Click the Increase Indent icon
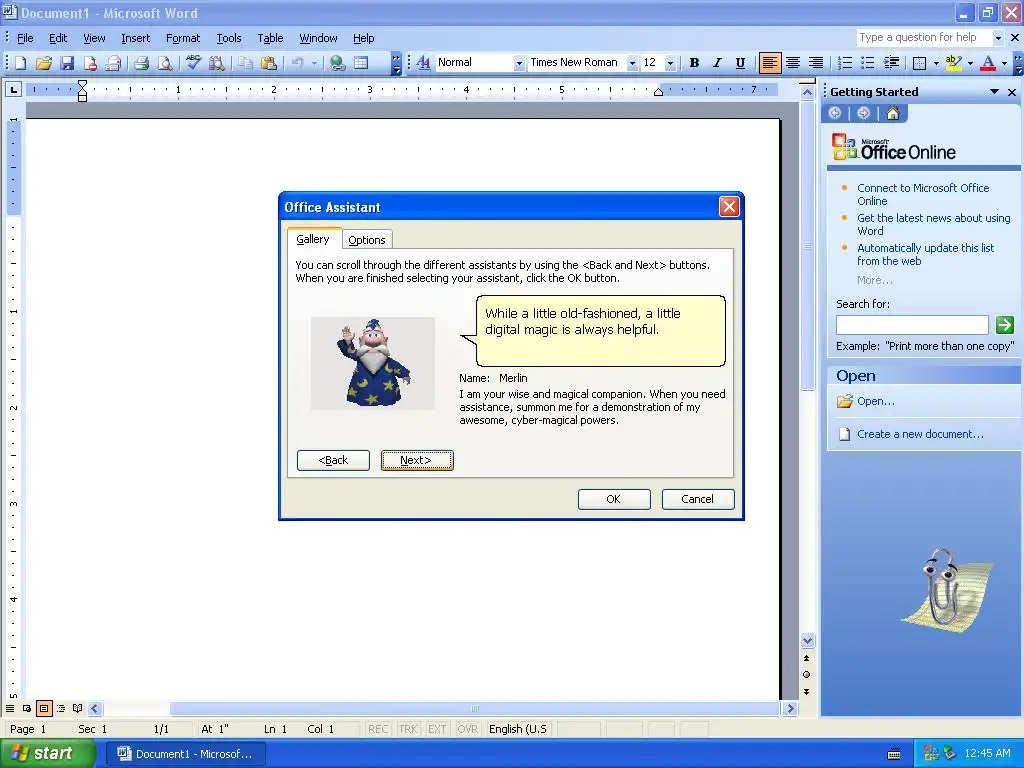Viewport: 1024px width, 768px height. coord(891,63)
